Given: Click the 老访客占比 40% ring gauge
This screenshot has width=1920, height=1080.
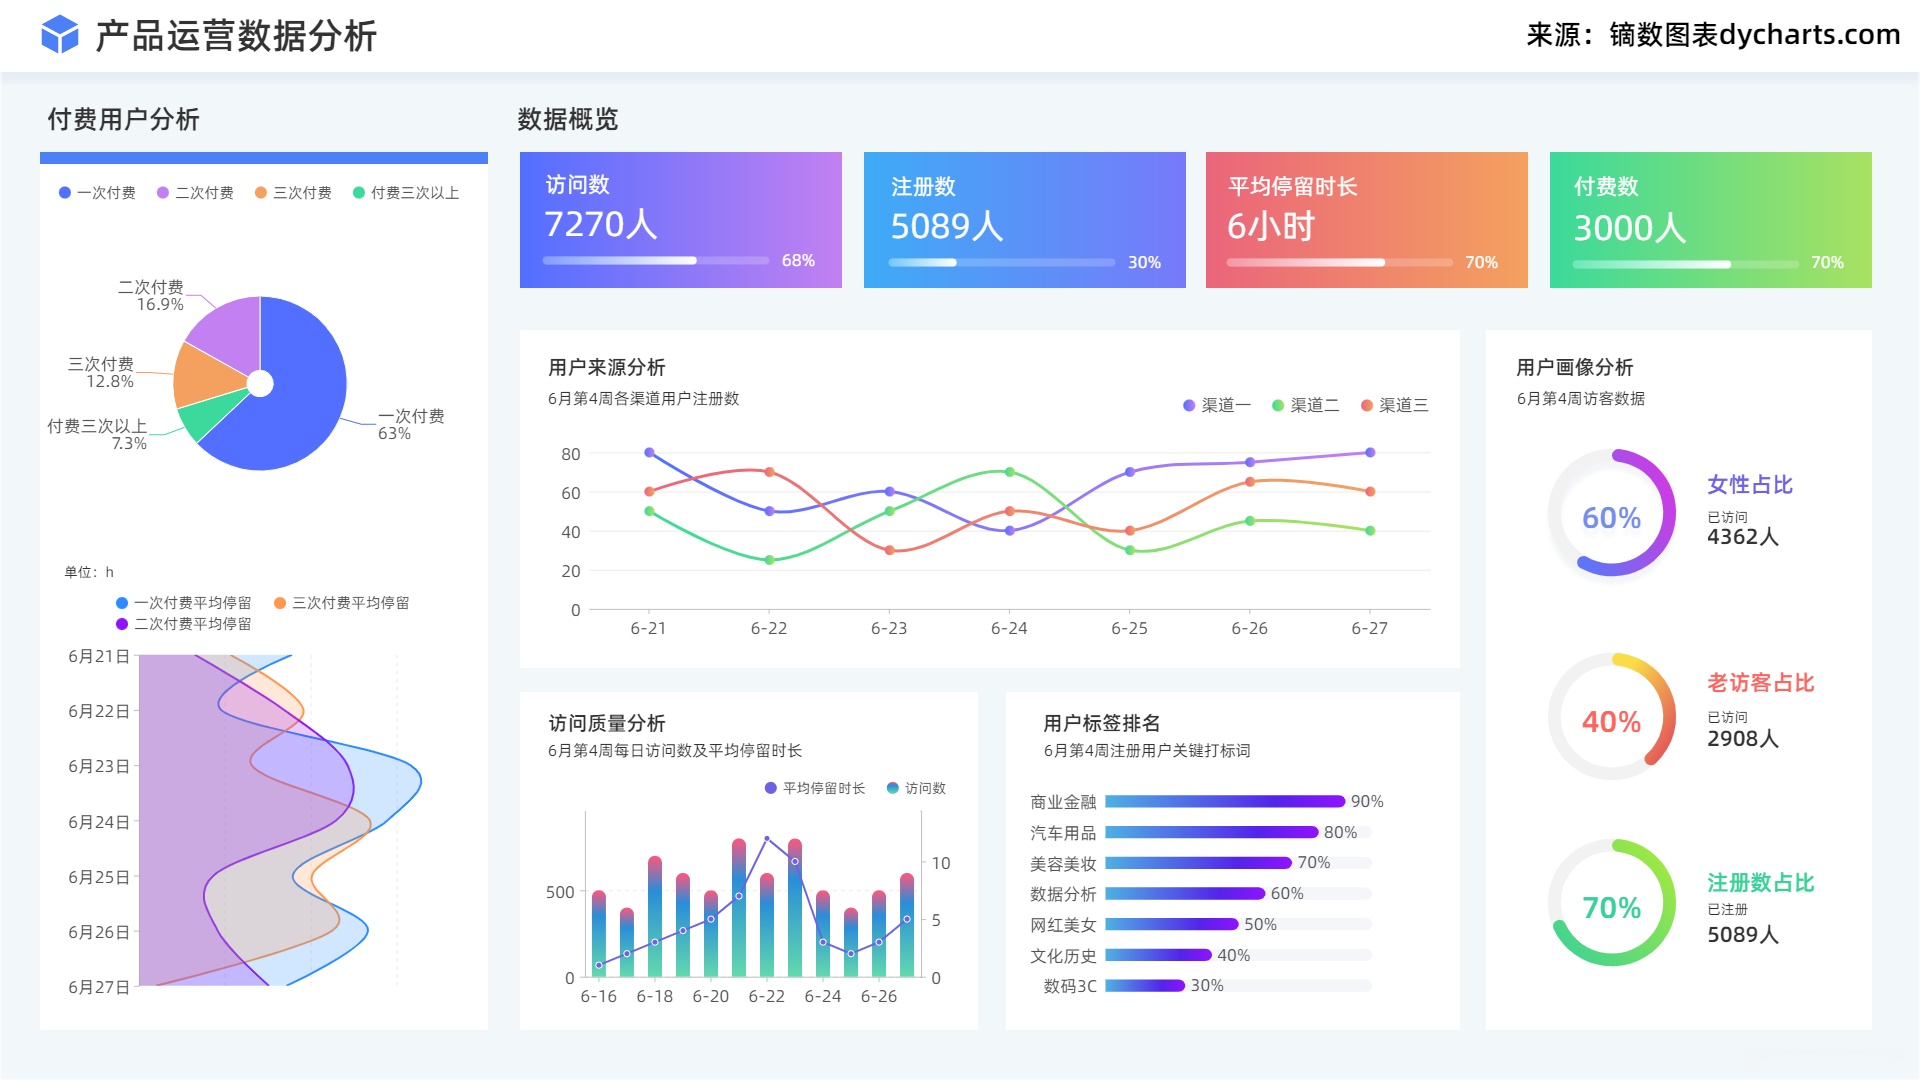Looking at the screenshot, I should (1611, 717).
